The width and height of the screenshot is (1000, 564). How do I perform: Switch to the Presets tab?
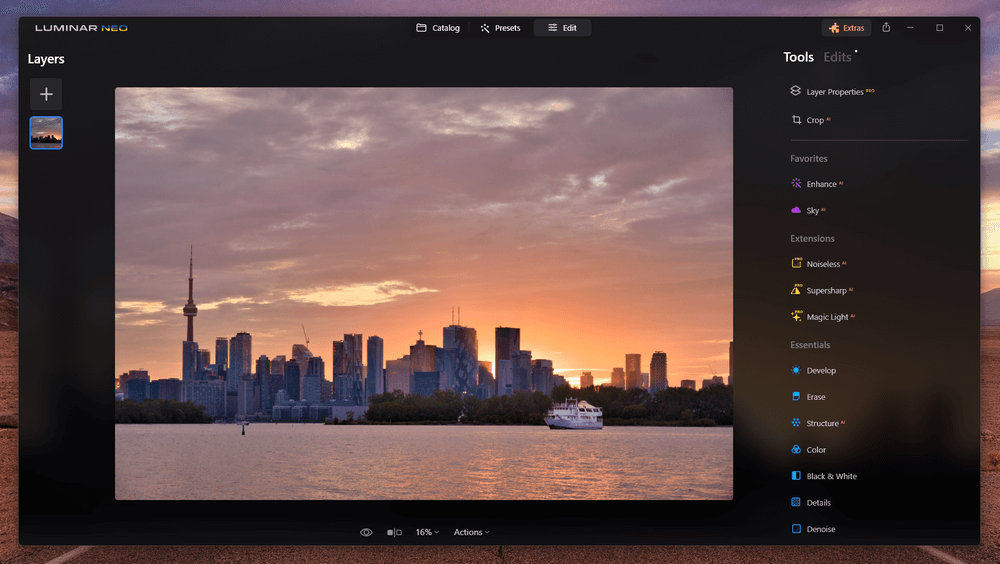coord(500,28)
